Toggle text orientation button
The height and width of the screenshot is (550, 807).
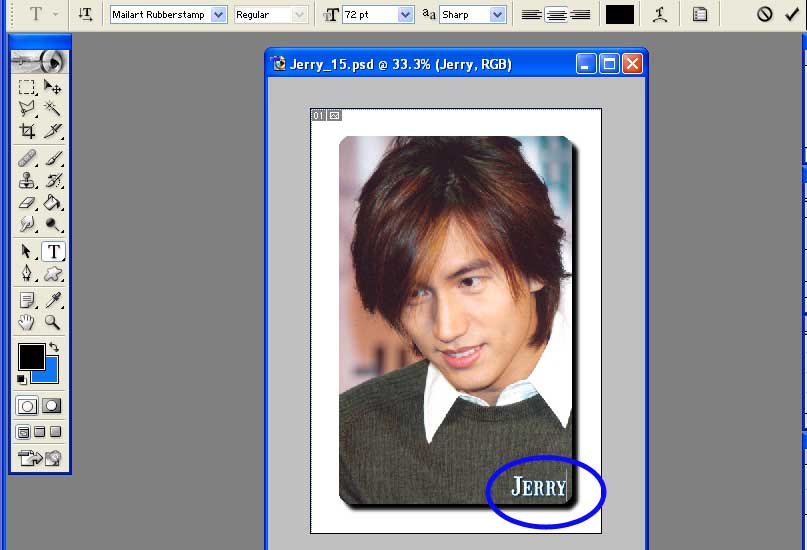coord(85,14)
